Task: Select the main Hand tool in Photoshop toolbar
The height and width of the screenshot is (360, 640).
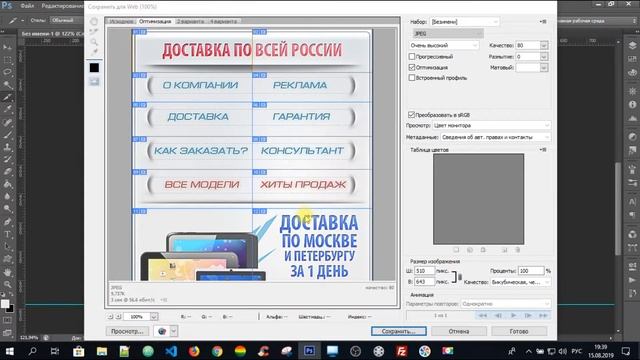Action: [x=7, y=272]
